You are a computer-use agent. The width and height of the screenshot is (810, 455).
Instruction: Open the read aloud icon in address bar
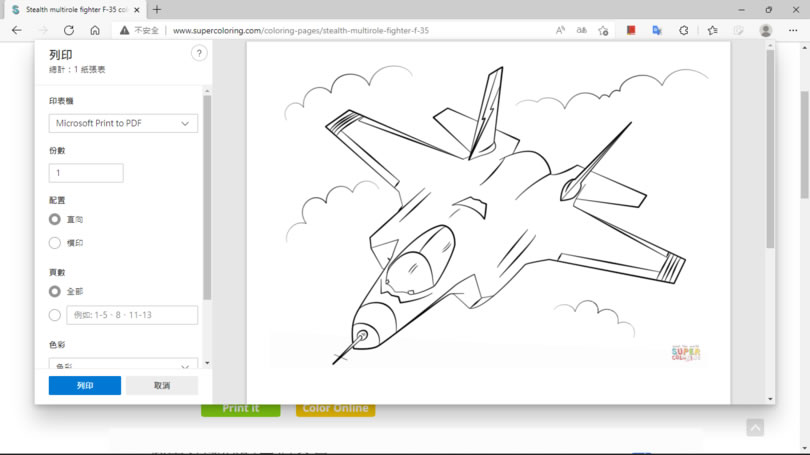tap(560, 30)
